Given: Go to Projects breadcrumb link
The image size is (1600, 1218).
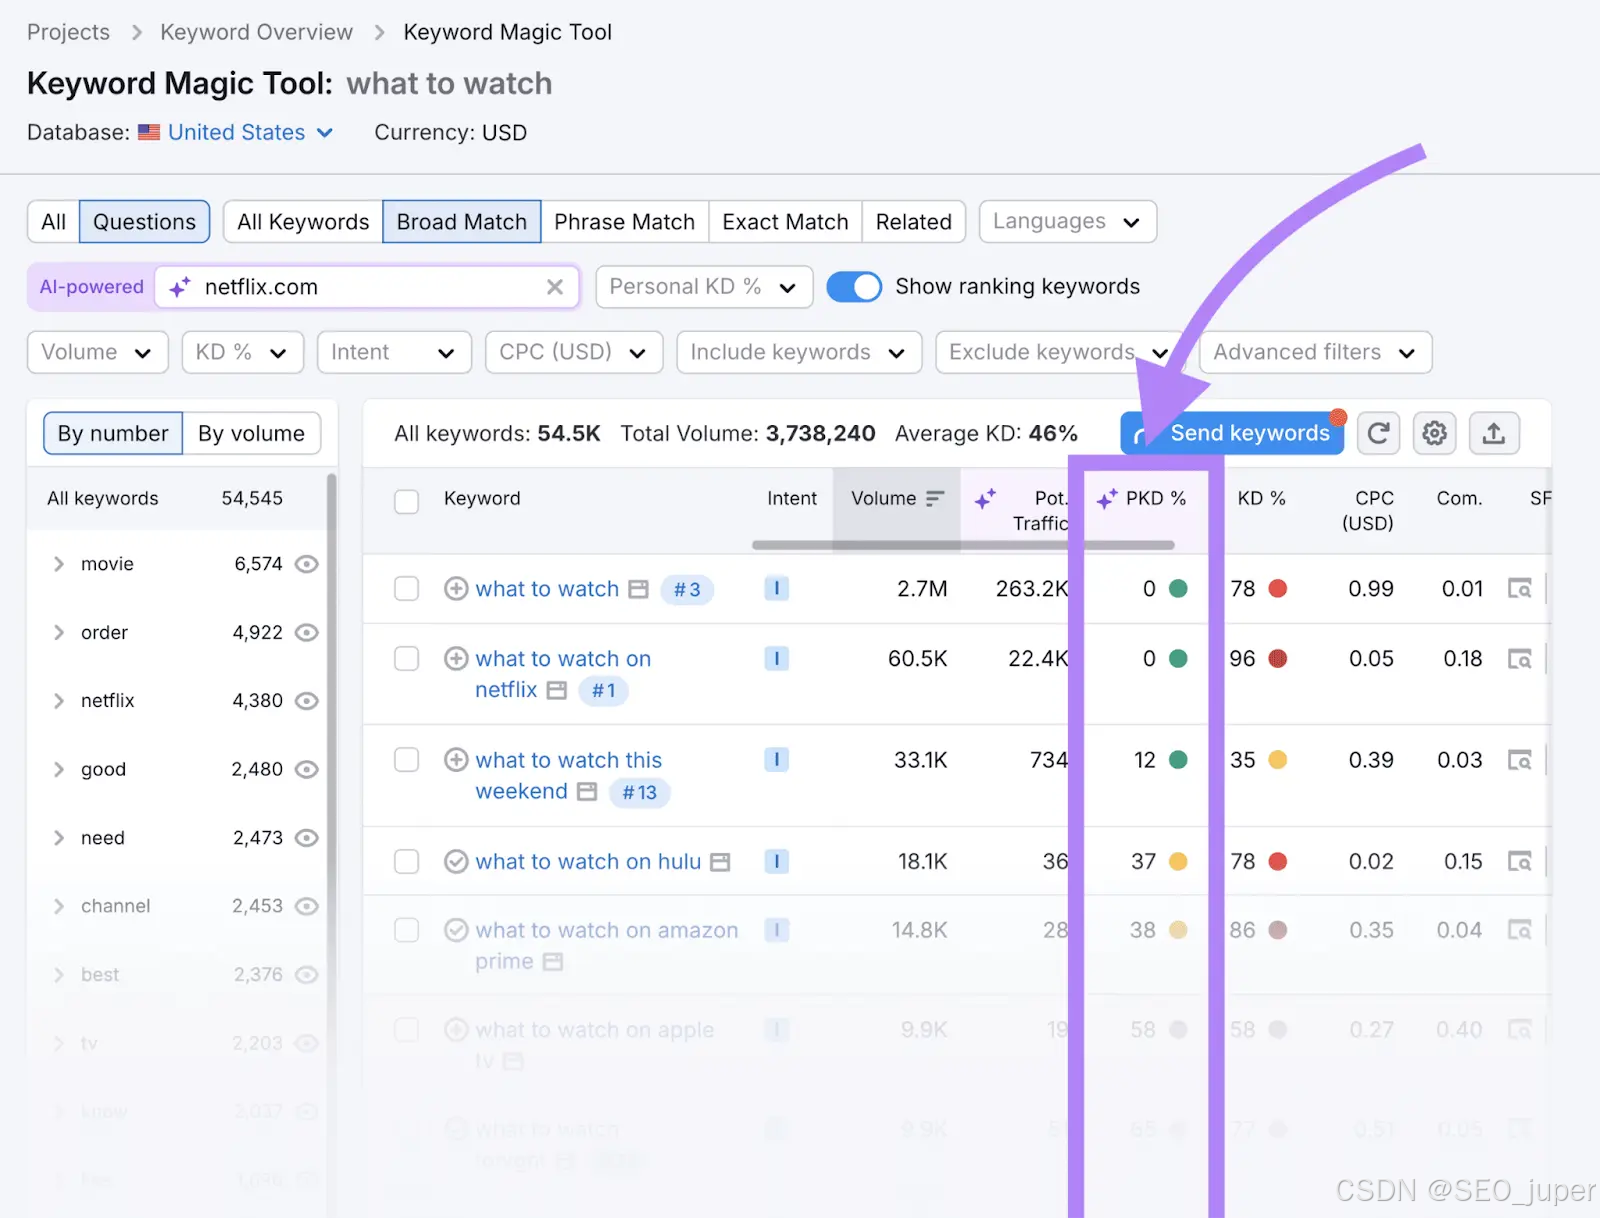Looking at the screenshot, I should point(68,32).
